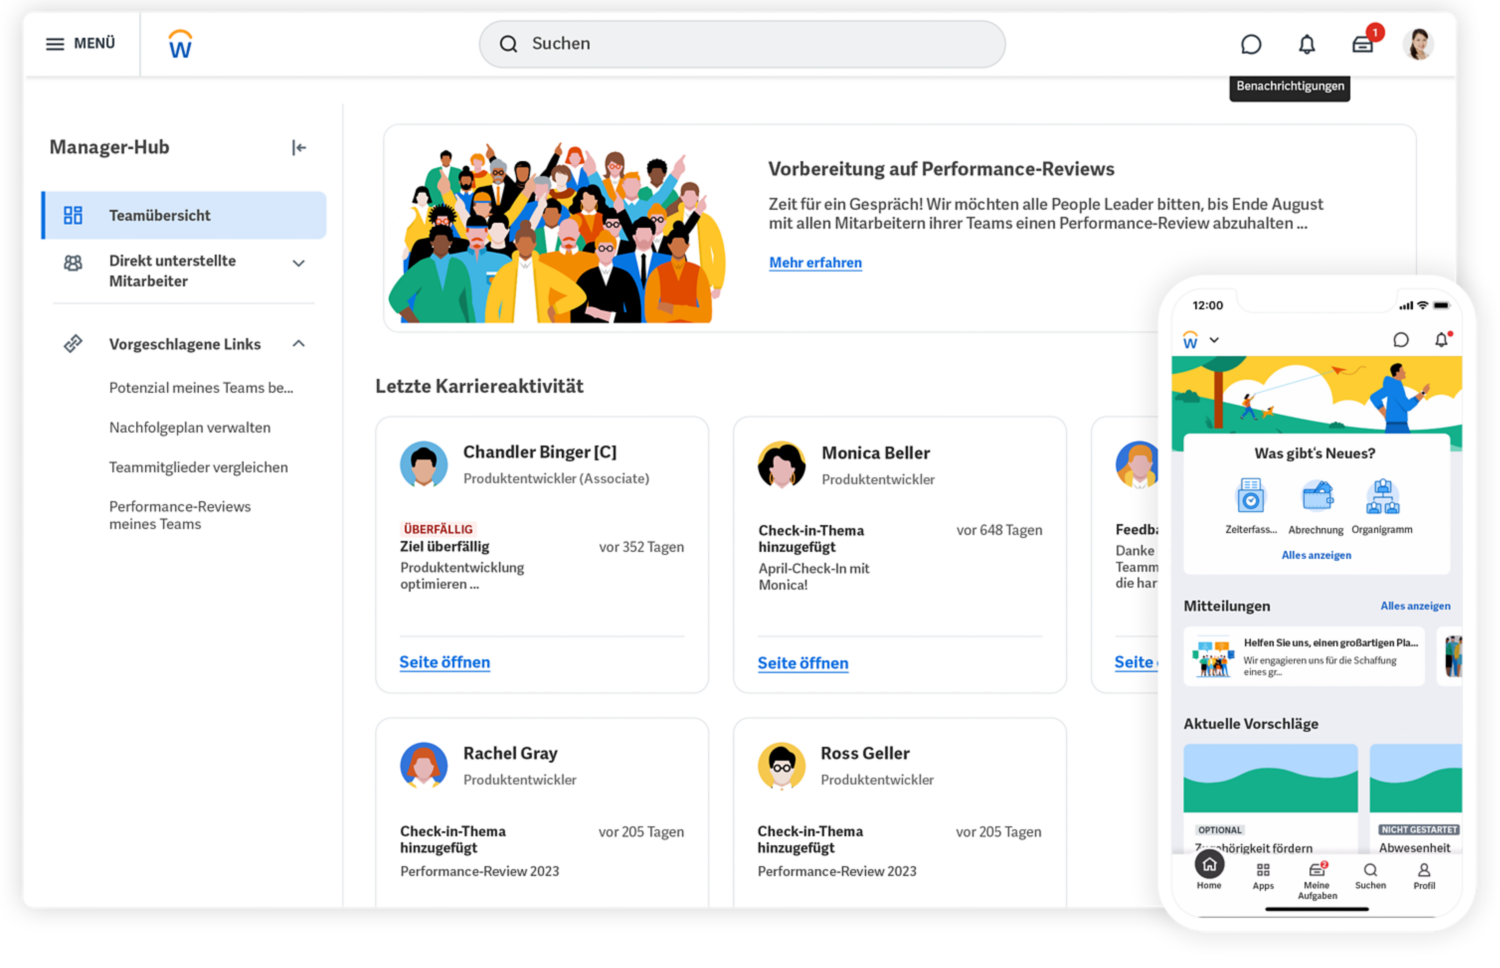Click 'vor 648 Tagen' on Monica's card
Screen dimensions: 1500x968
click(x=999, y=530)
